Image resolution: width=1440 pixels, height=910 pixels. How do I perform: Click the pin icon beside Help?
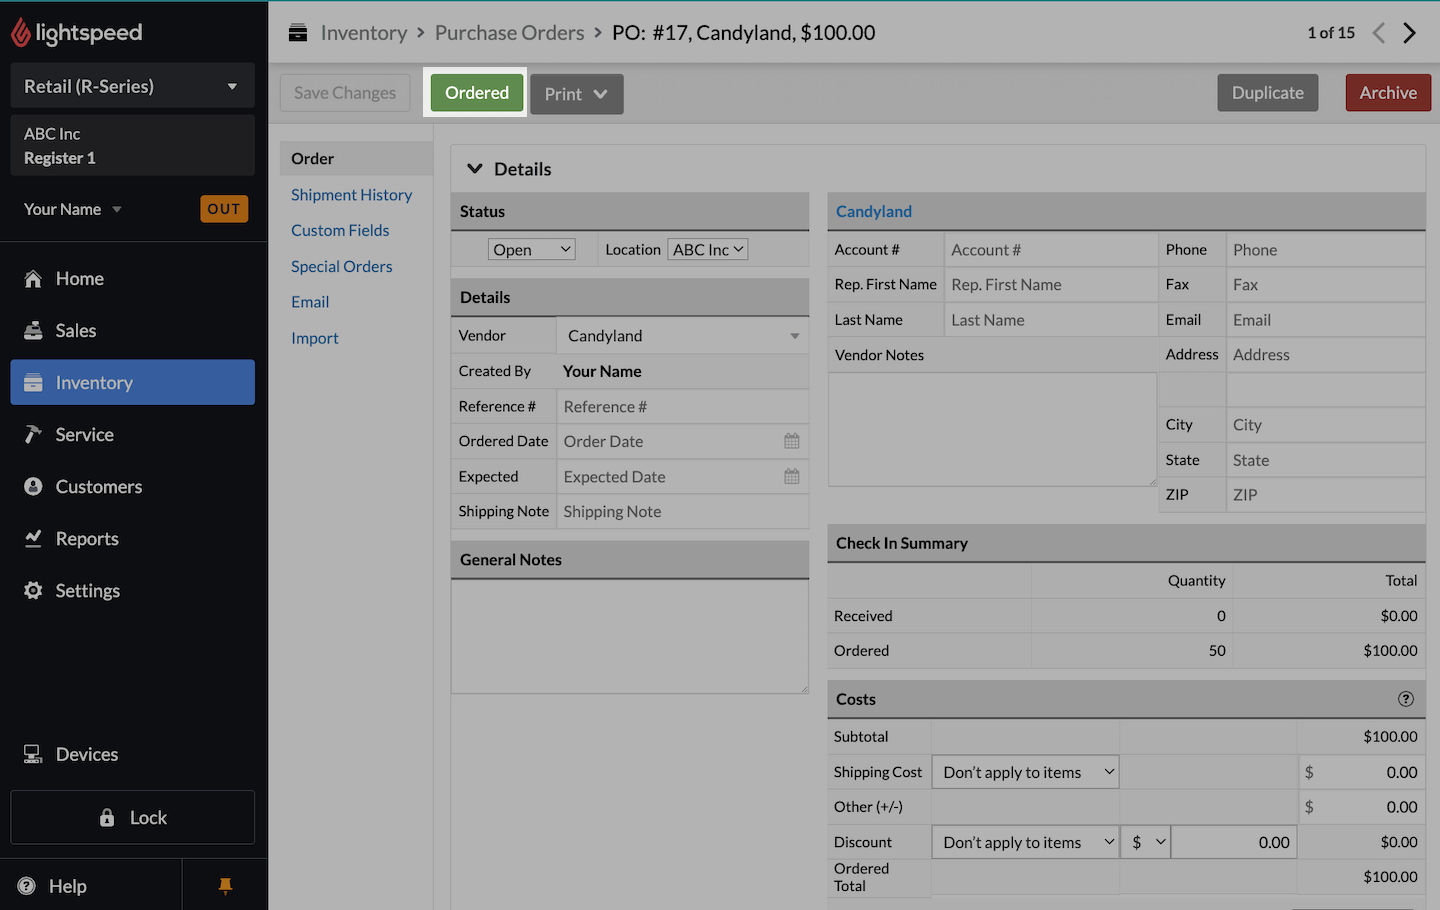pyautogui.click(x=225, y=886)
